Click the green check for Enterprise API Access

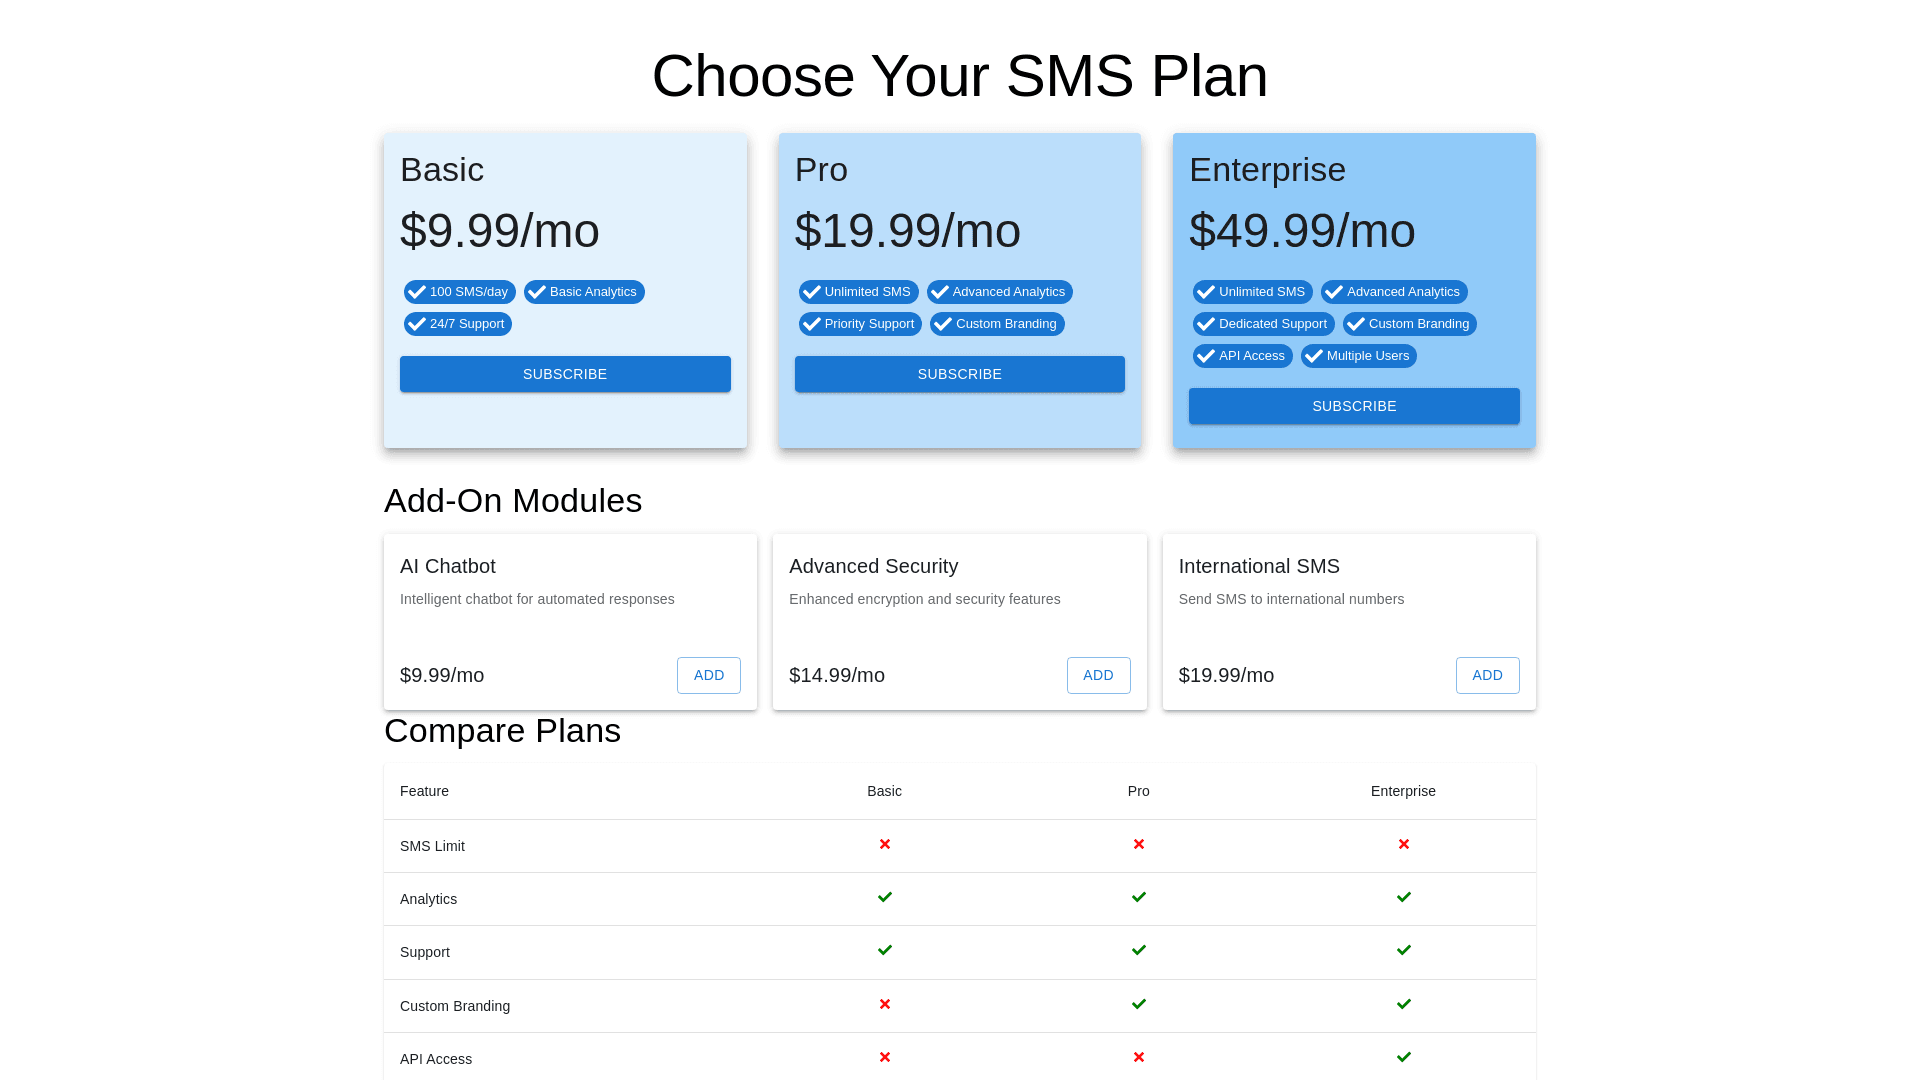[1404, 1057]
